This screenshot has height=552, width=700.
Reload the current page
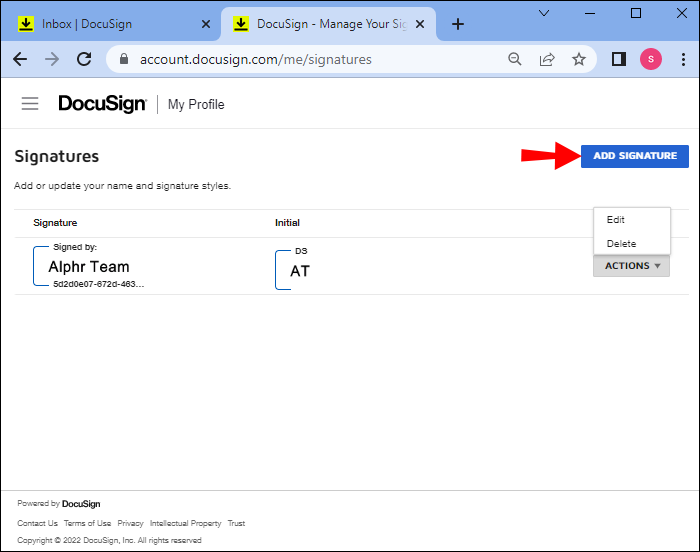[x=84, y=59]
